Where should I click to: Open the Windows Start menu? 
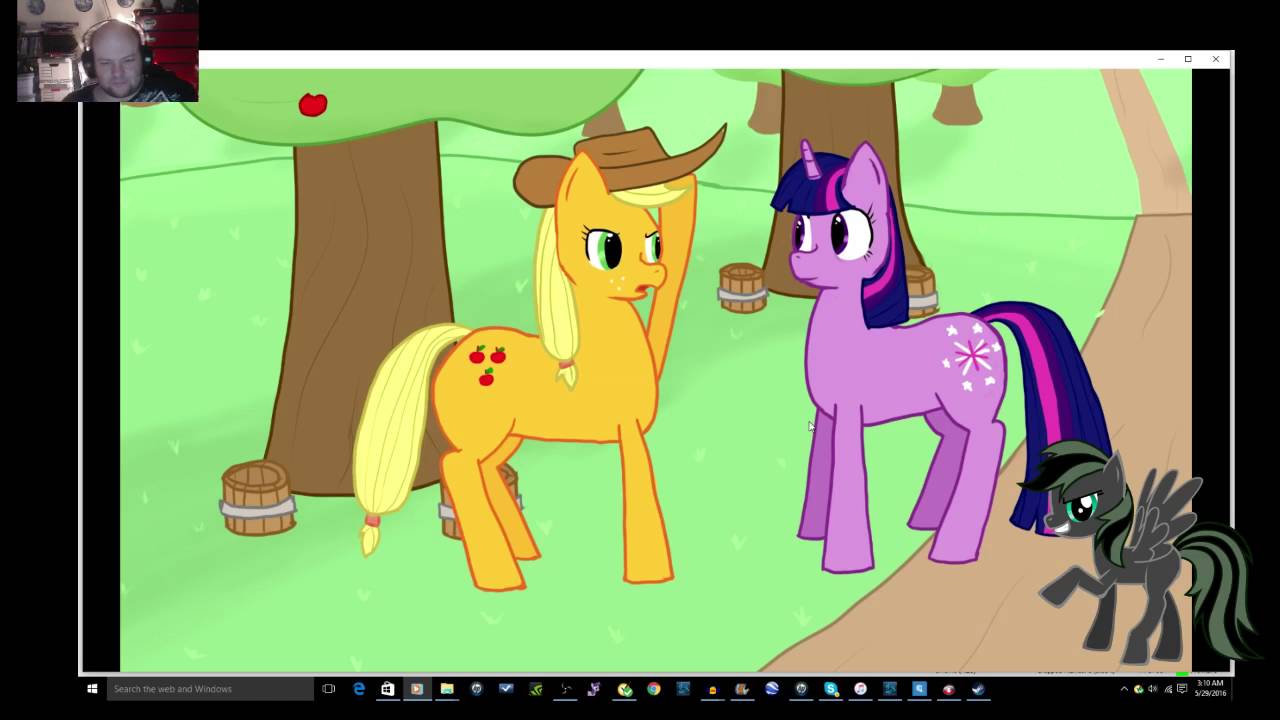(92, 689)
